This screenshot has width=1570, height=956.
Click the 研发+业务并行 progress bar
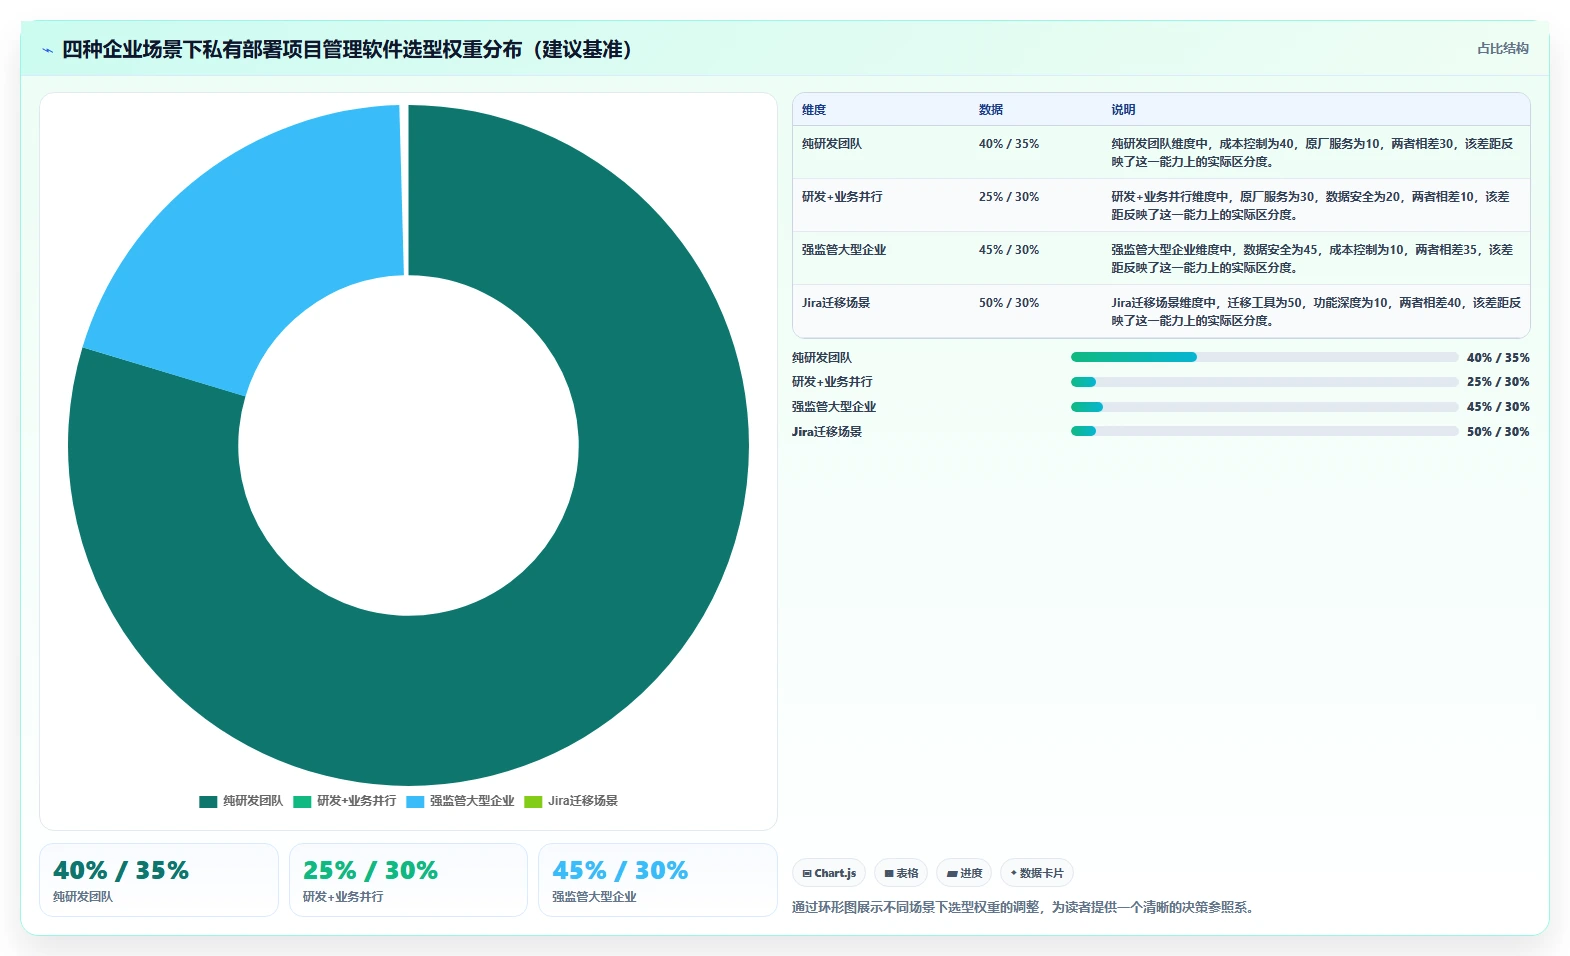coord(1264,382)
